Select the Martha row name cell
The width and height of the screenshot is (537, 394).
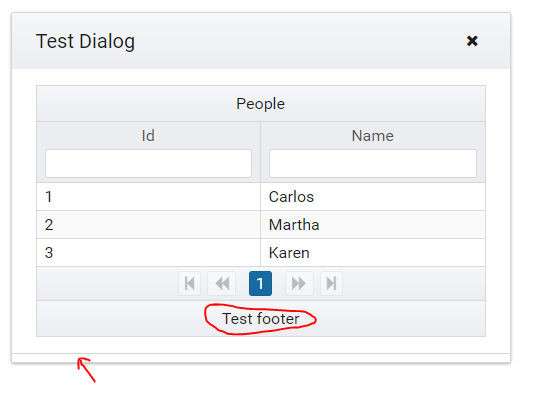[373, 225]
